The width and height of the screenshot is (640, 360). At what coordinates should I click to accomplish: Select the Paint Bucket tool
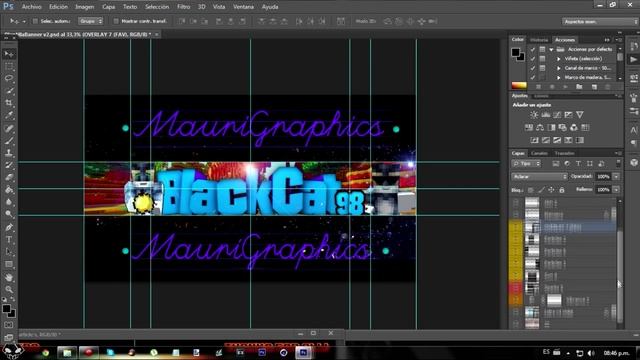pyautogui.click(x=9, y=190)
